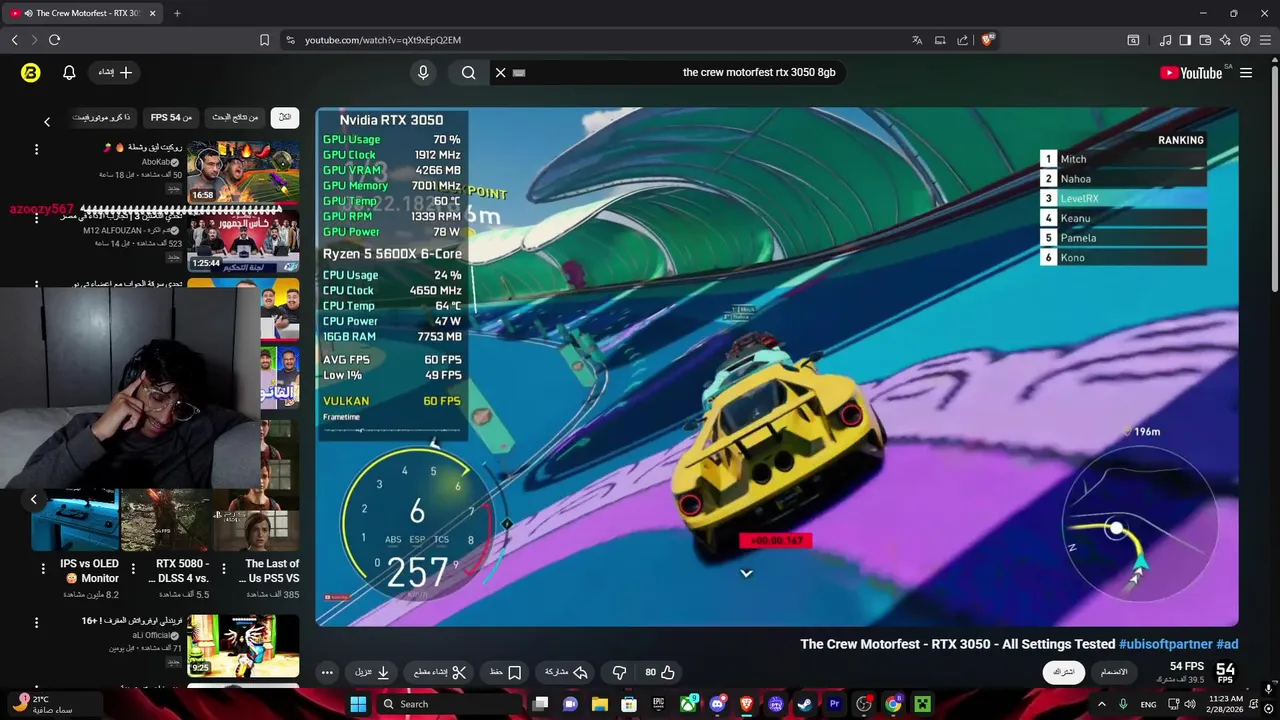Image resolution: width=1280 pixels, height=720 pixels.
Task: Open the browser music playlist icon
Action: (1166, 40)
